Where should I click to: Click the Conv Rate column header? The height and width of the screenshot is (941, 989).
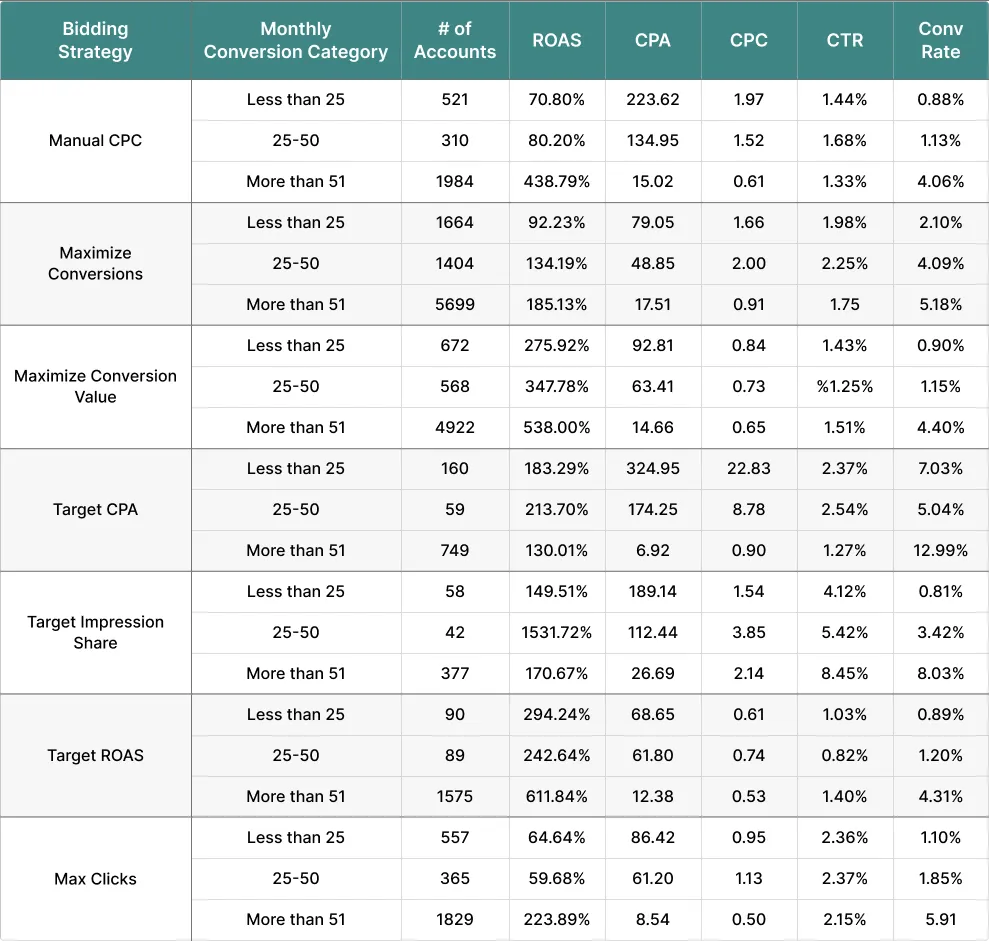[x=940, y=40]
